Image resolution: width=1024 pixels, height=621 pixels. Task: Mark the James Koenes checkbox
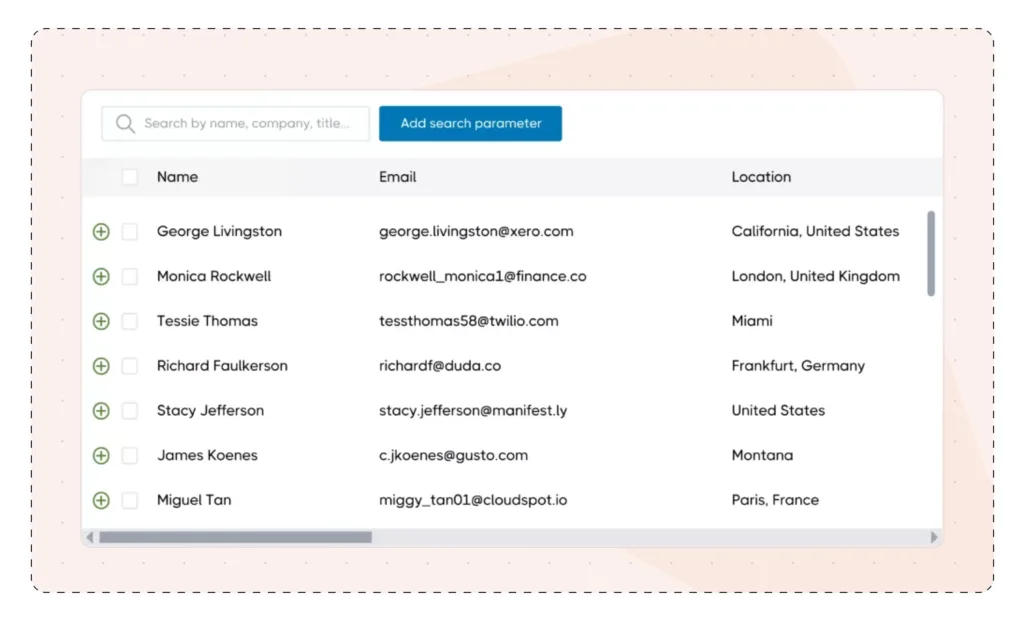click(x=130, y=455)
